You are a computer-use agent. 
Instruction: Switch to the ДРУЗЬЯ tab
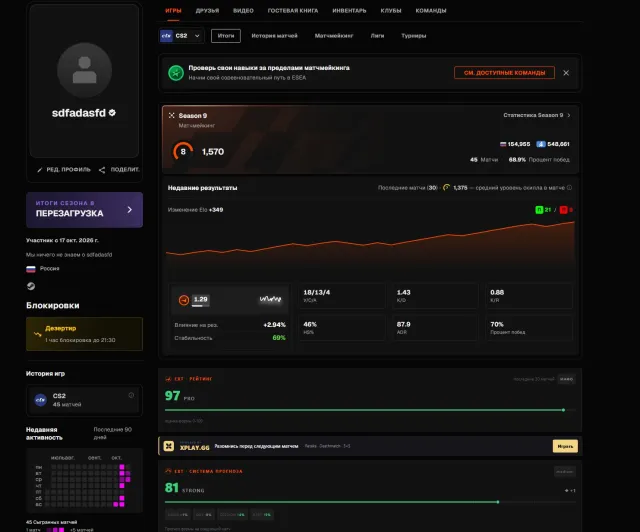click(207, 11)
